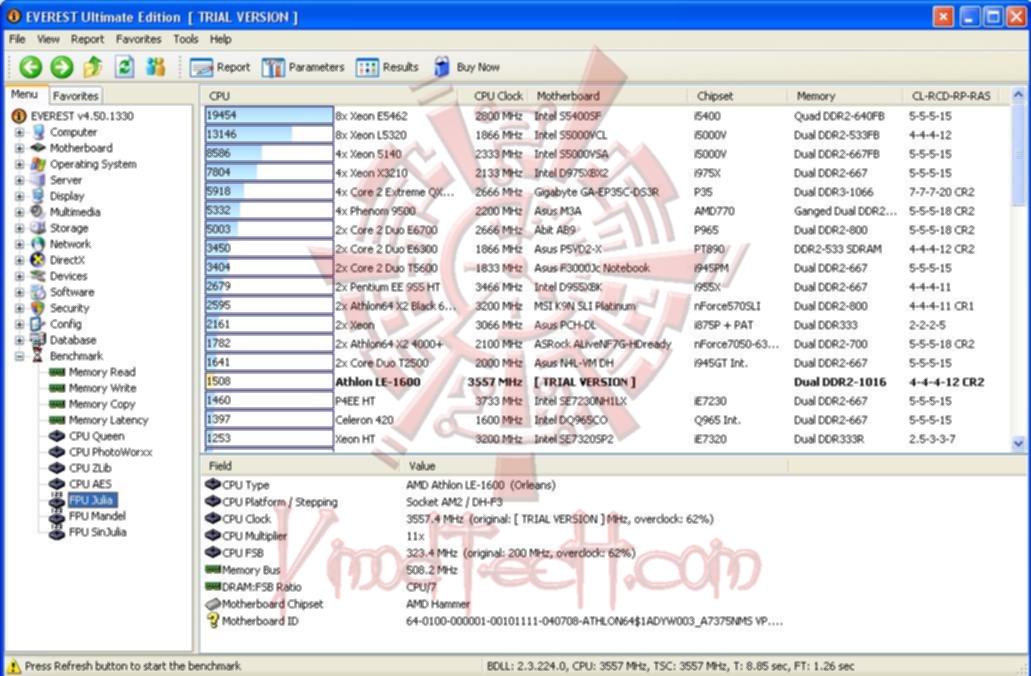Switch to the Menu tab
This screenshot has height=676, width=1031.
click(24, 95)
